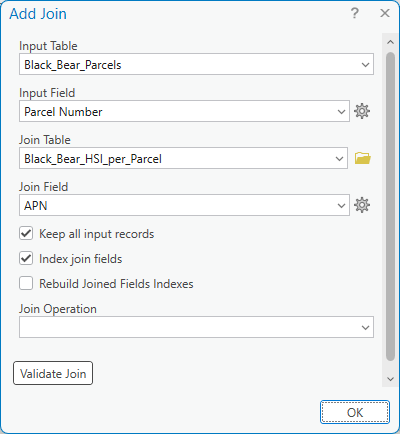The height and width of the screenshot is (434, 400).
Task: Expand the Input Field dropdown arrow
Action: (x=341, y=112)
